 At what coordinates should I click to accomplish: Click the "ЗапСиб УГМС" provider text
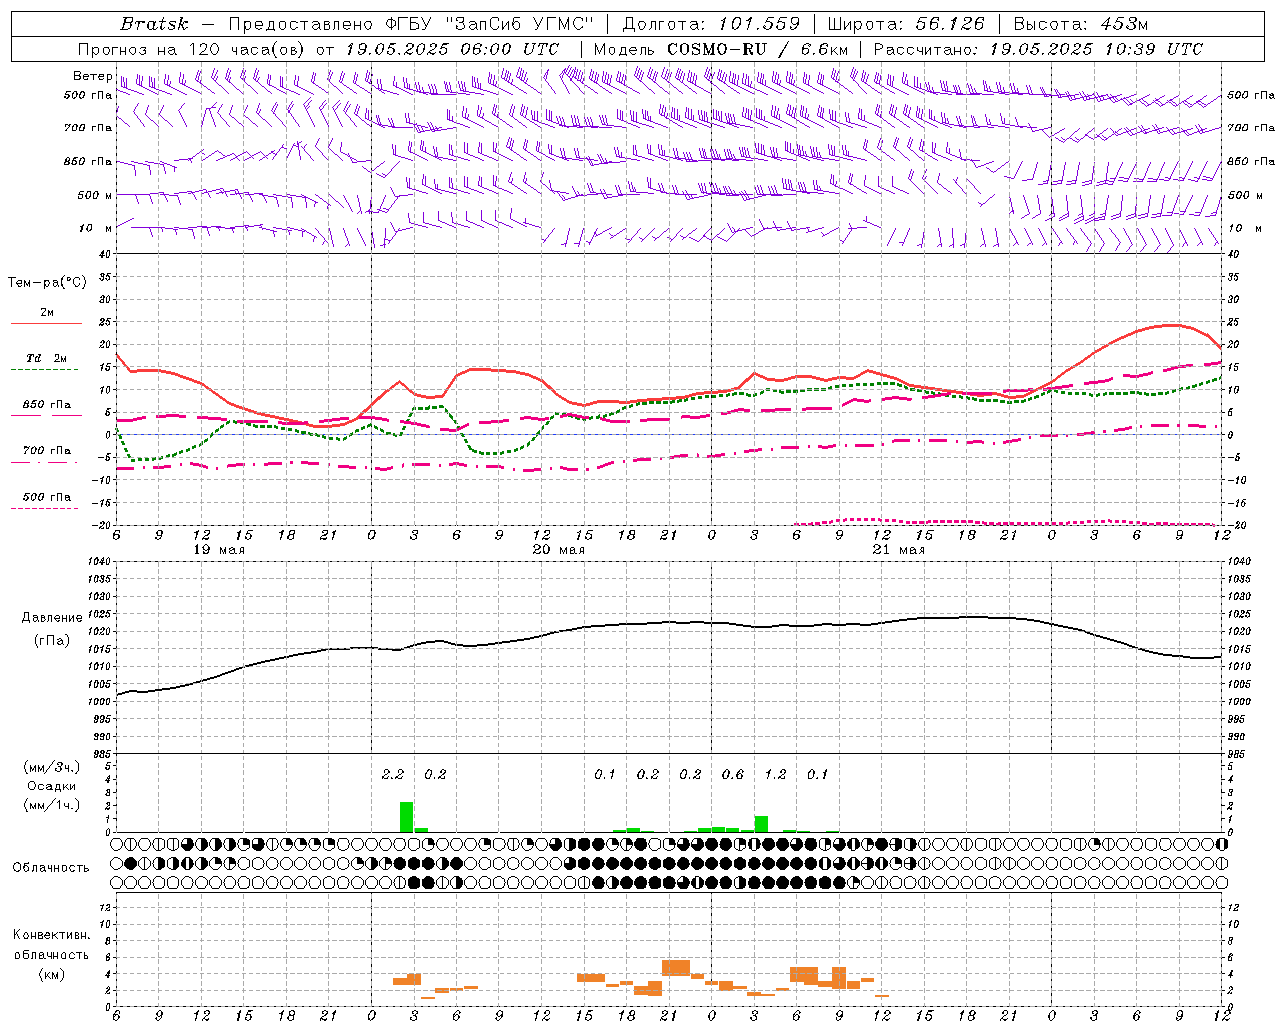[x=520, y=24]
